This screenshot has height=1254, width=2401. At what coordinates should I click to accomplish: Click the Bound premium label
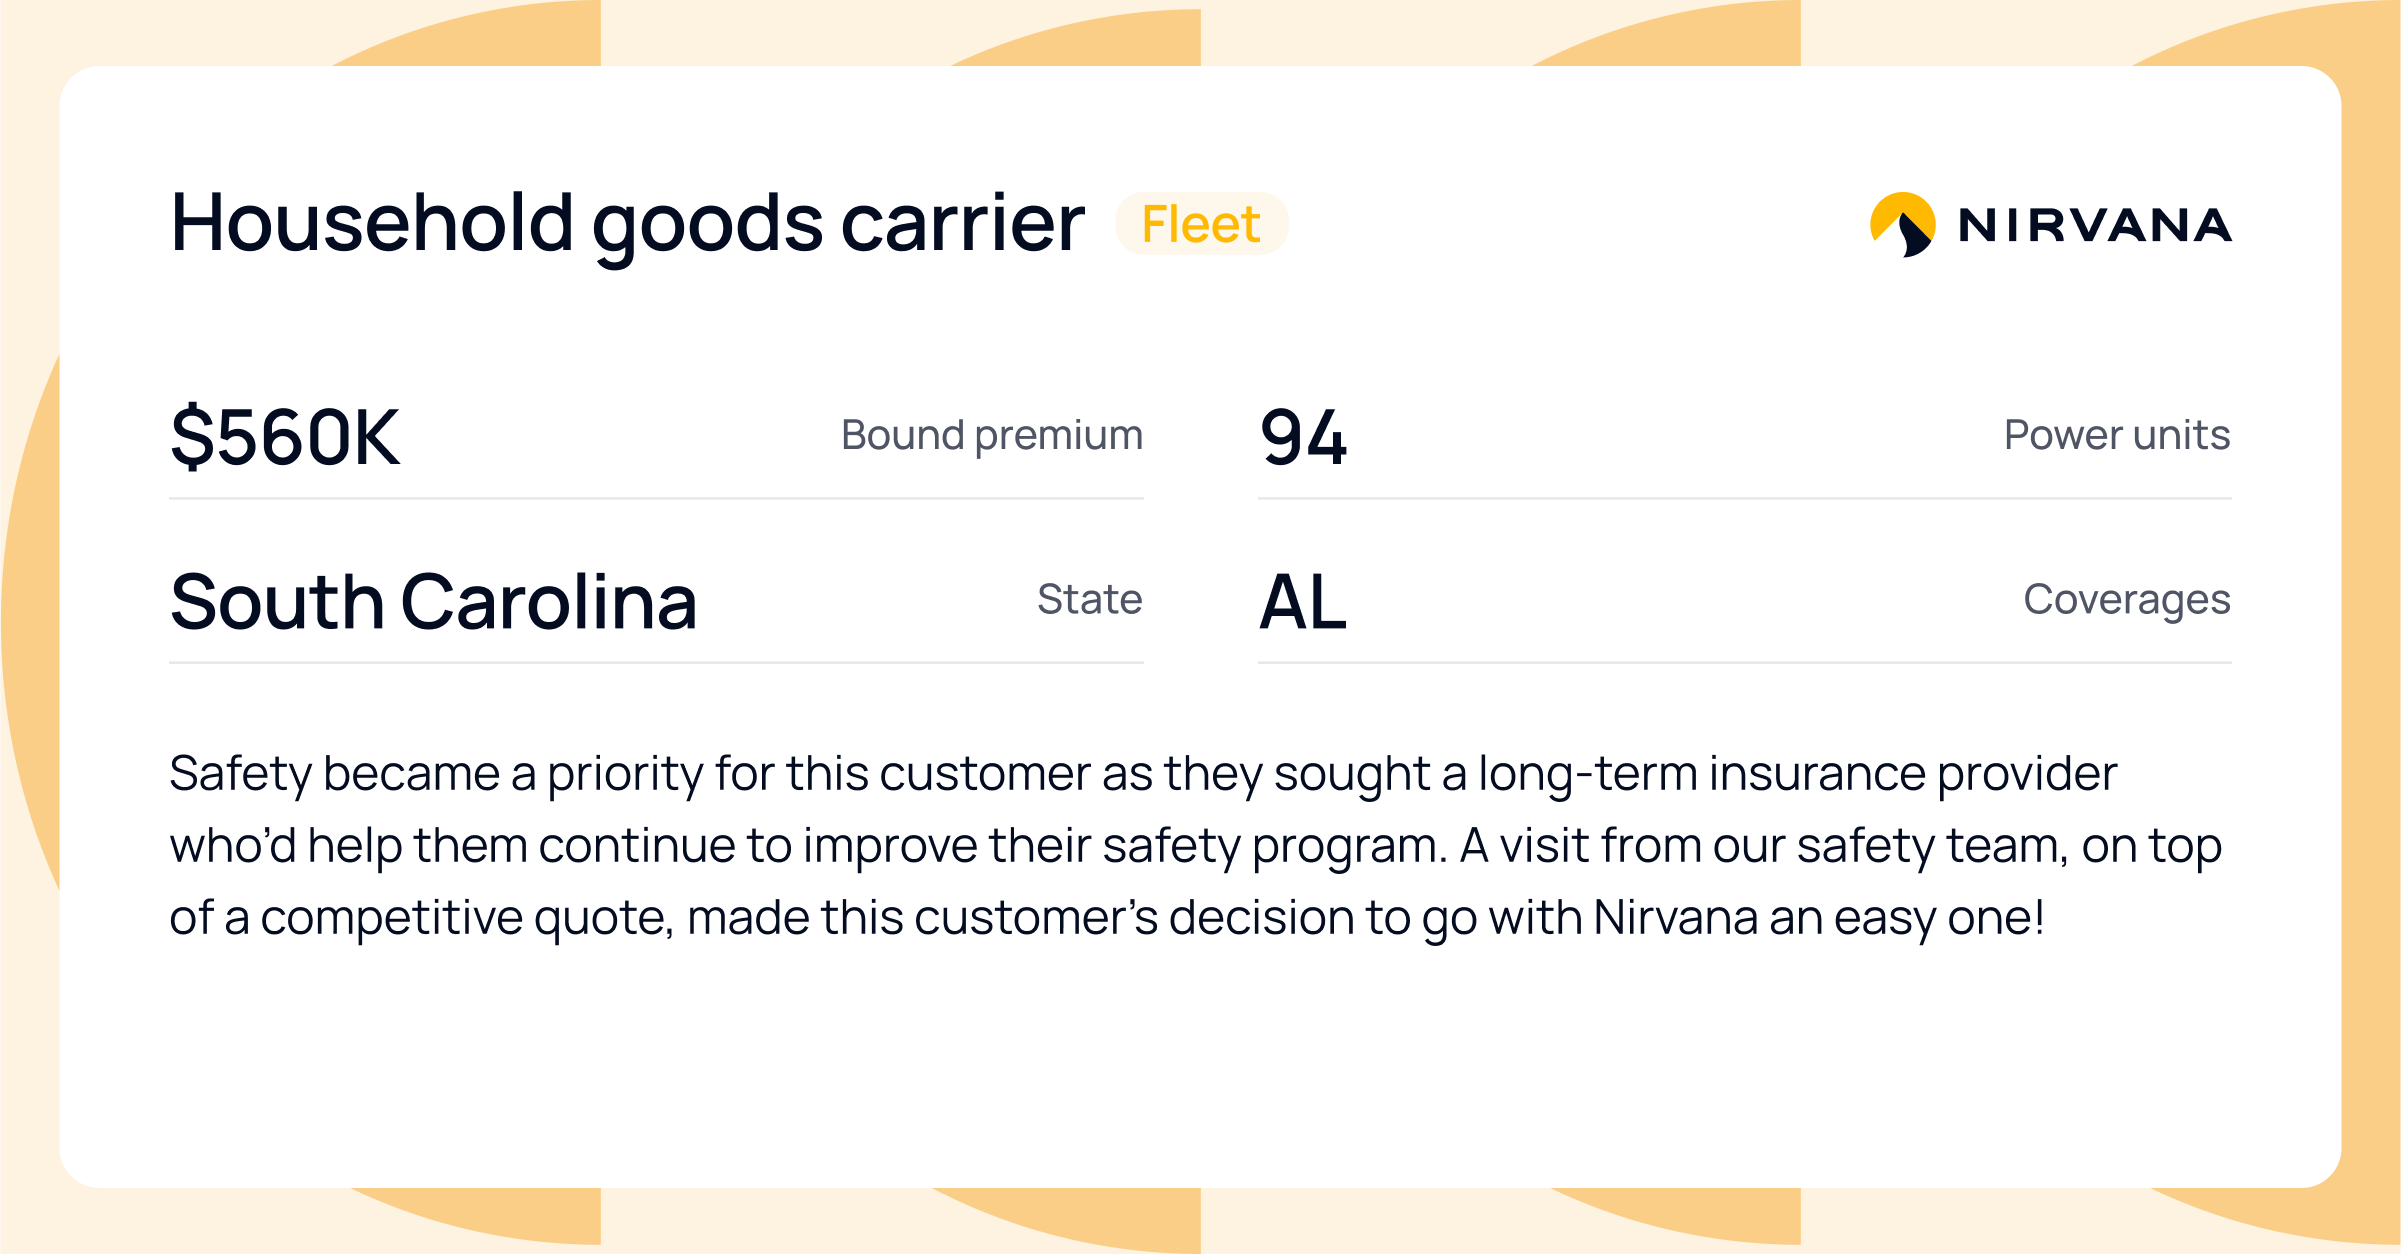[991, 435]
